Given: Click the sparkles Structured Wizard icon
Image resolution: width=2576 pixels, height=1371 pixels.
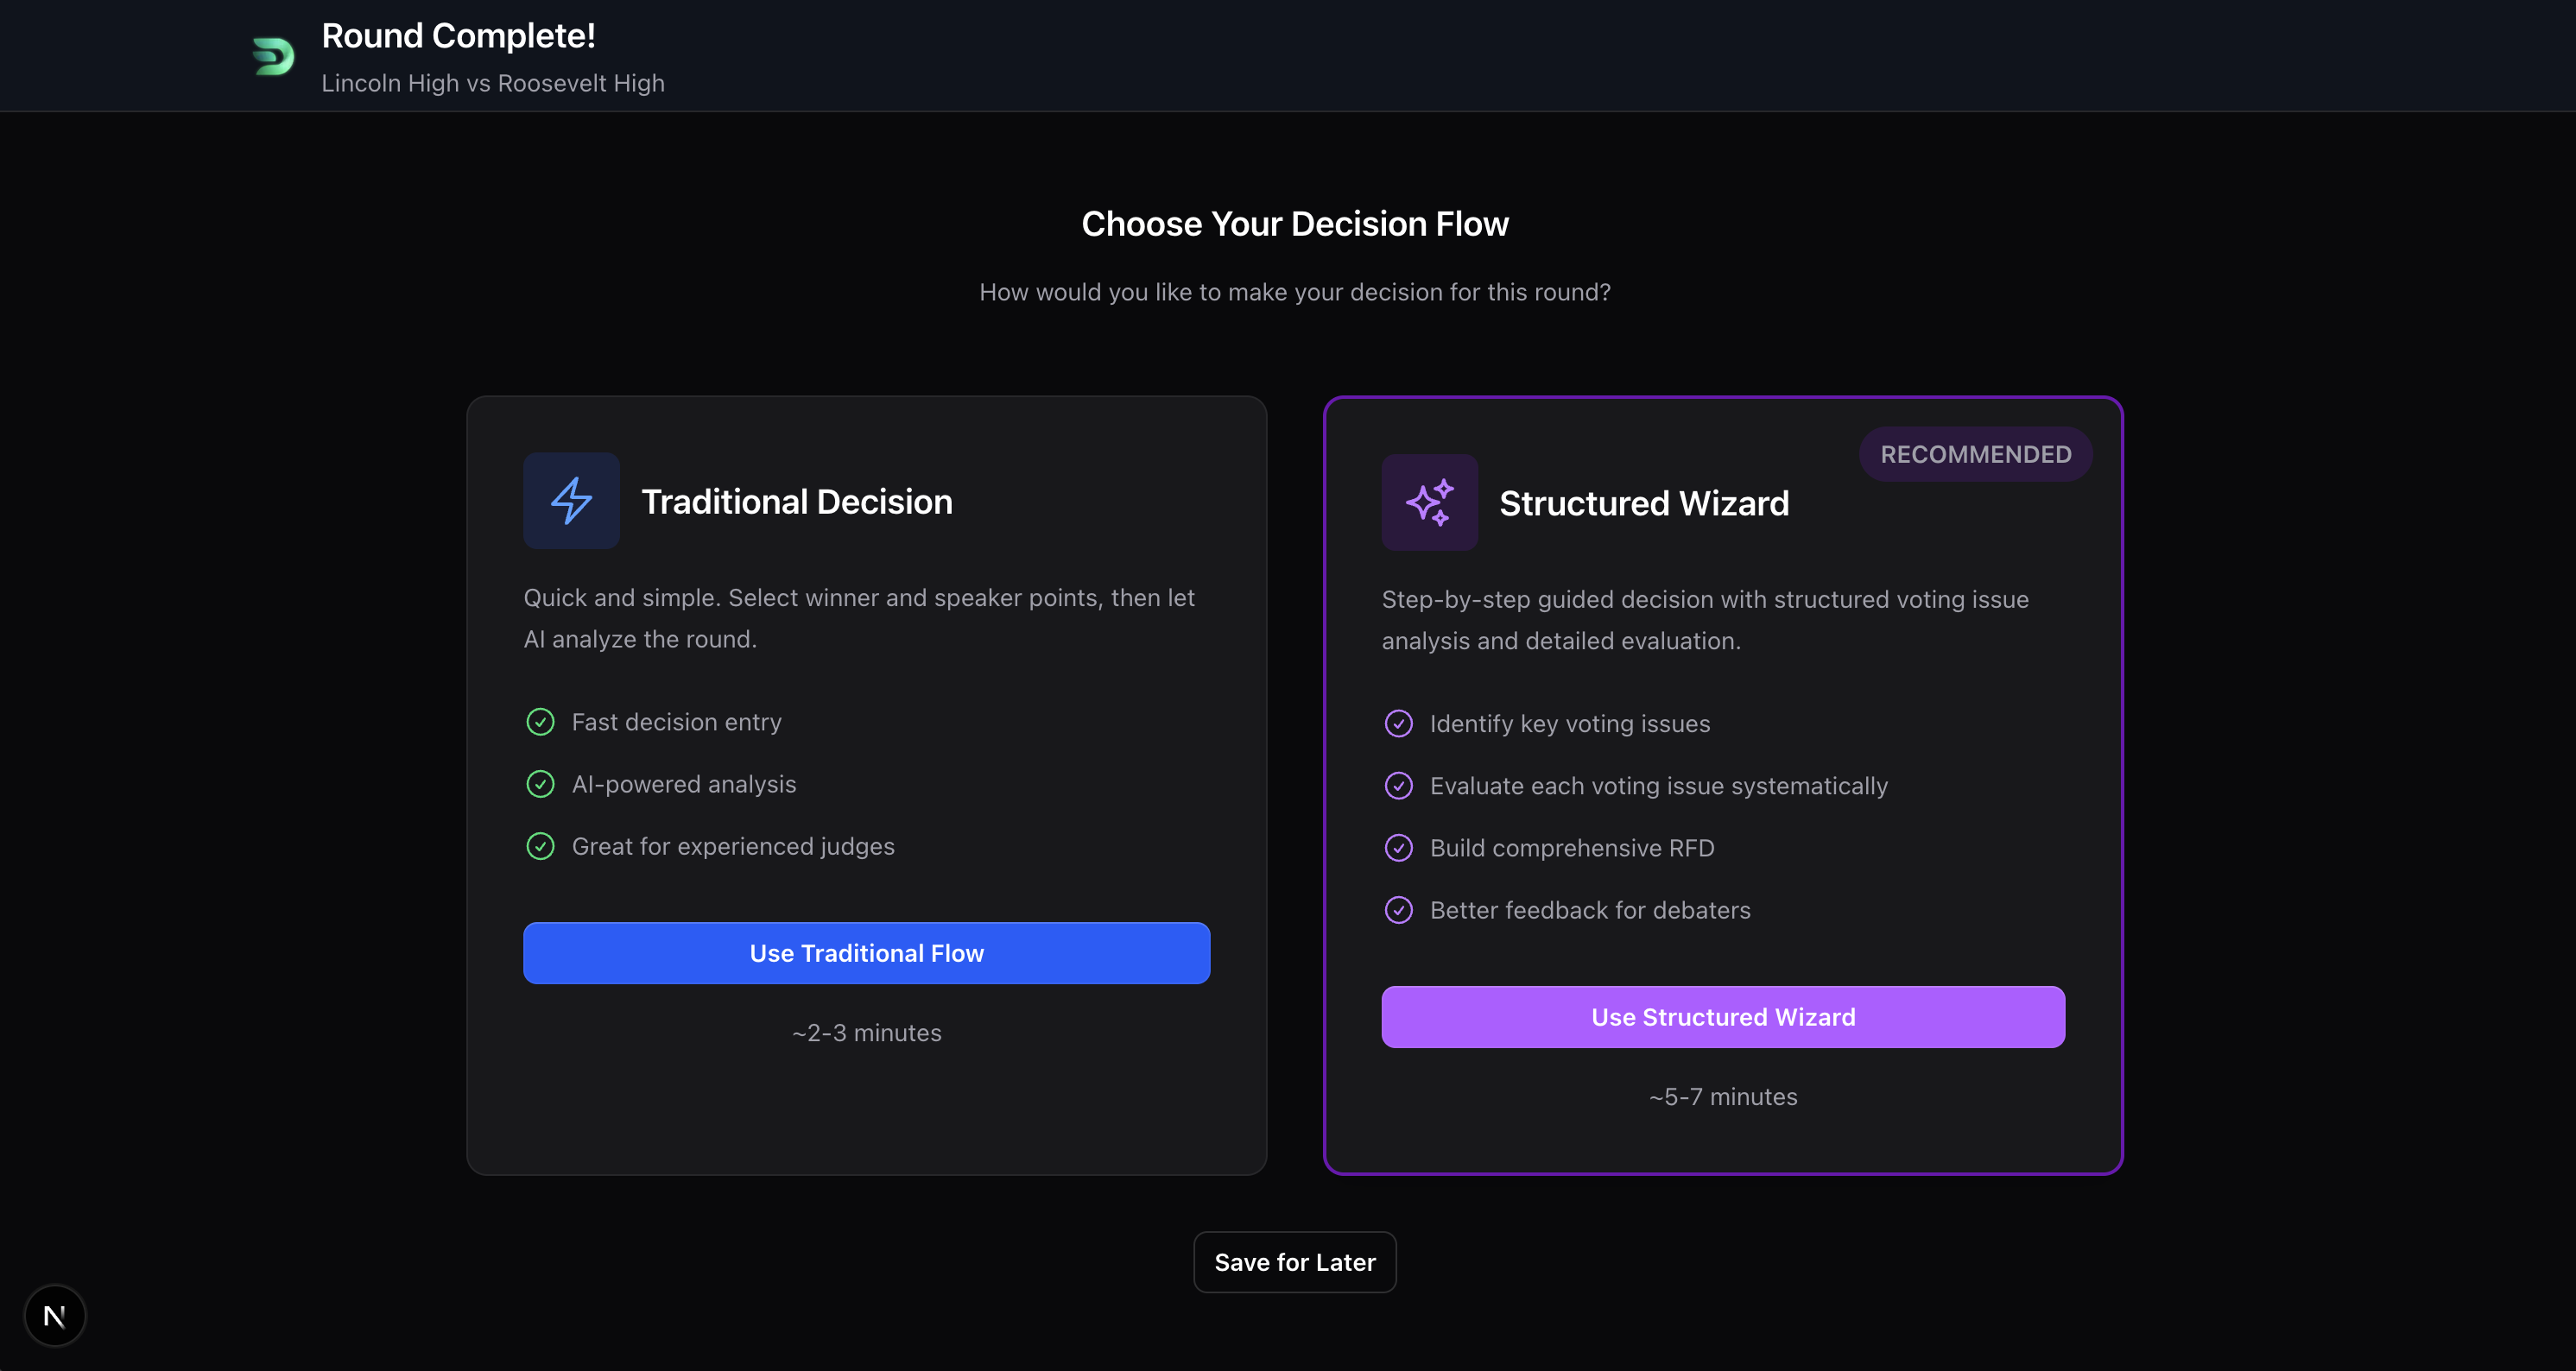Looking at the screenshot, I should [x=1429, y=502].
